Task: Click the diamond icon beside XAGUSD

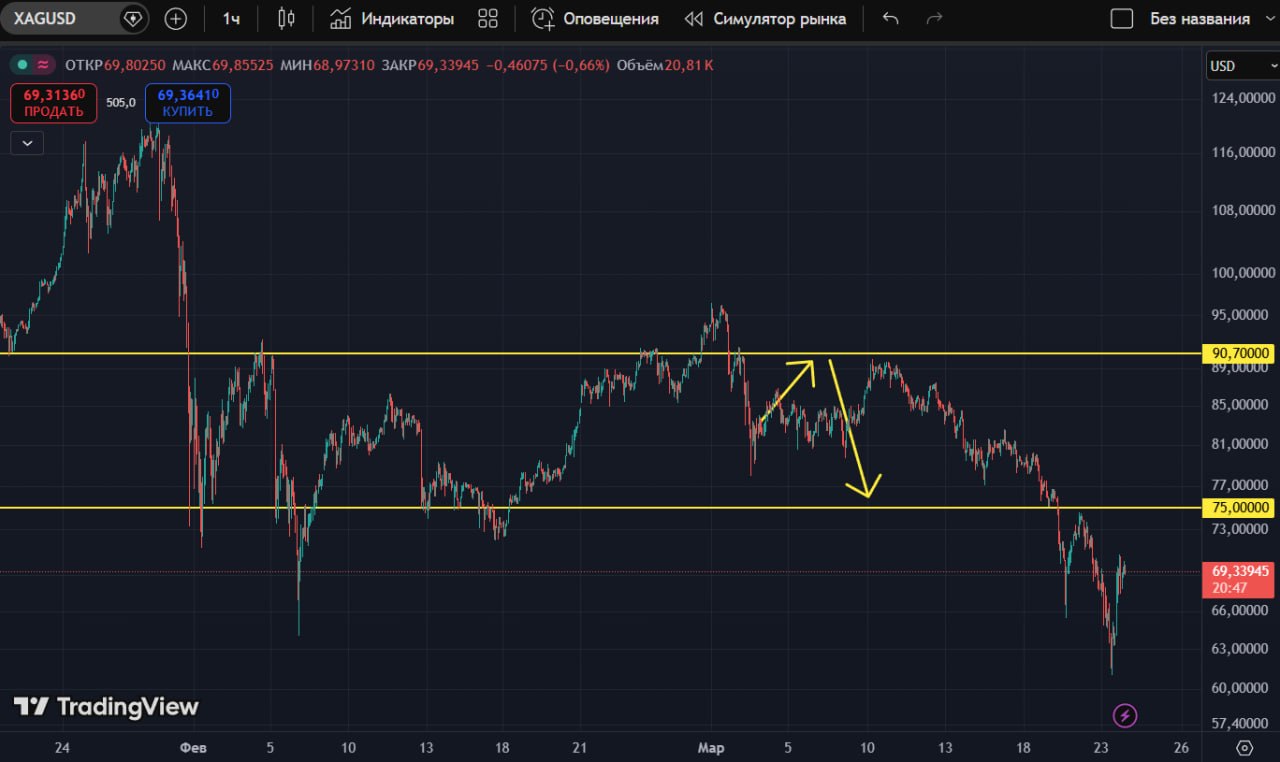Action: 132,19
